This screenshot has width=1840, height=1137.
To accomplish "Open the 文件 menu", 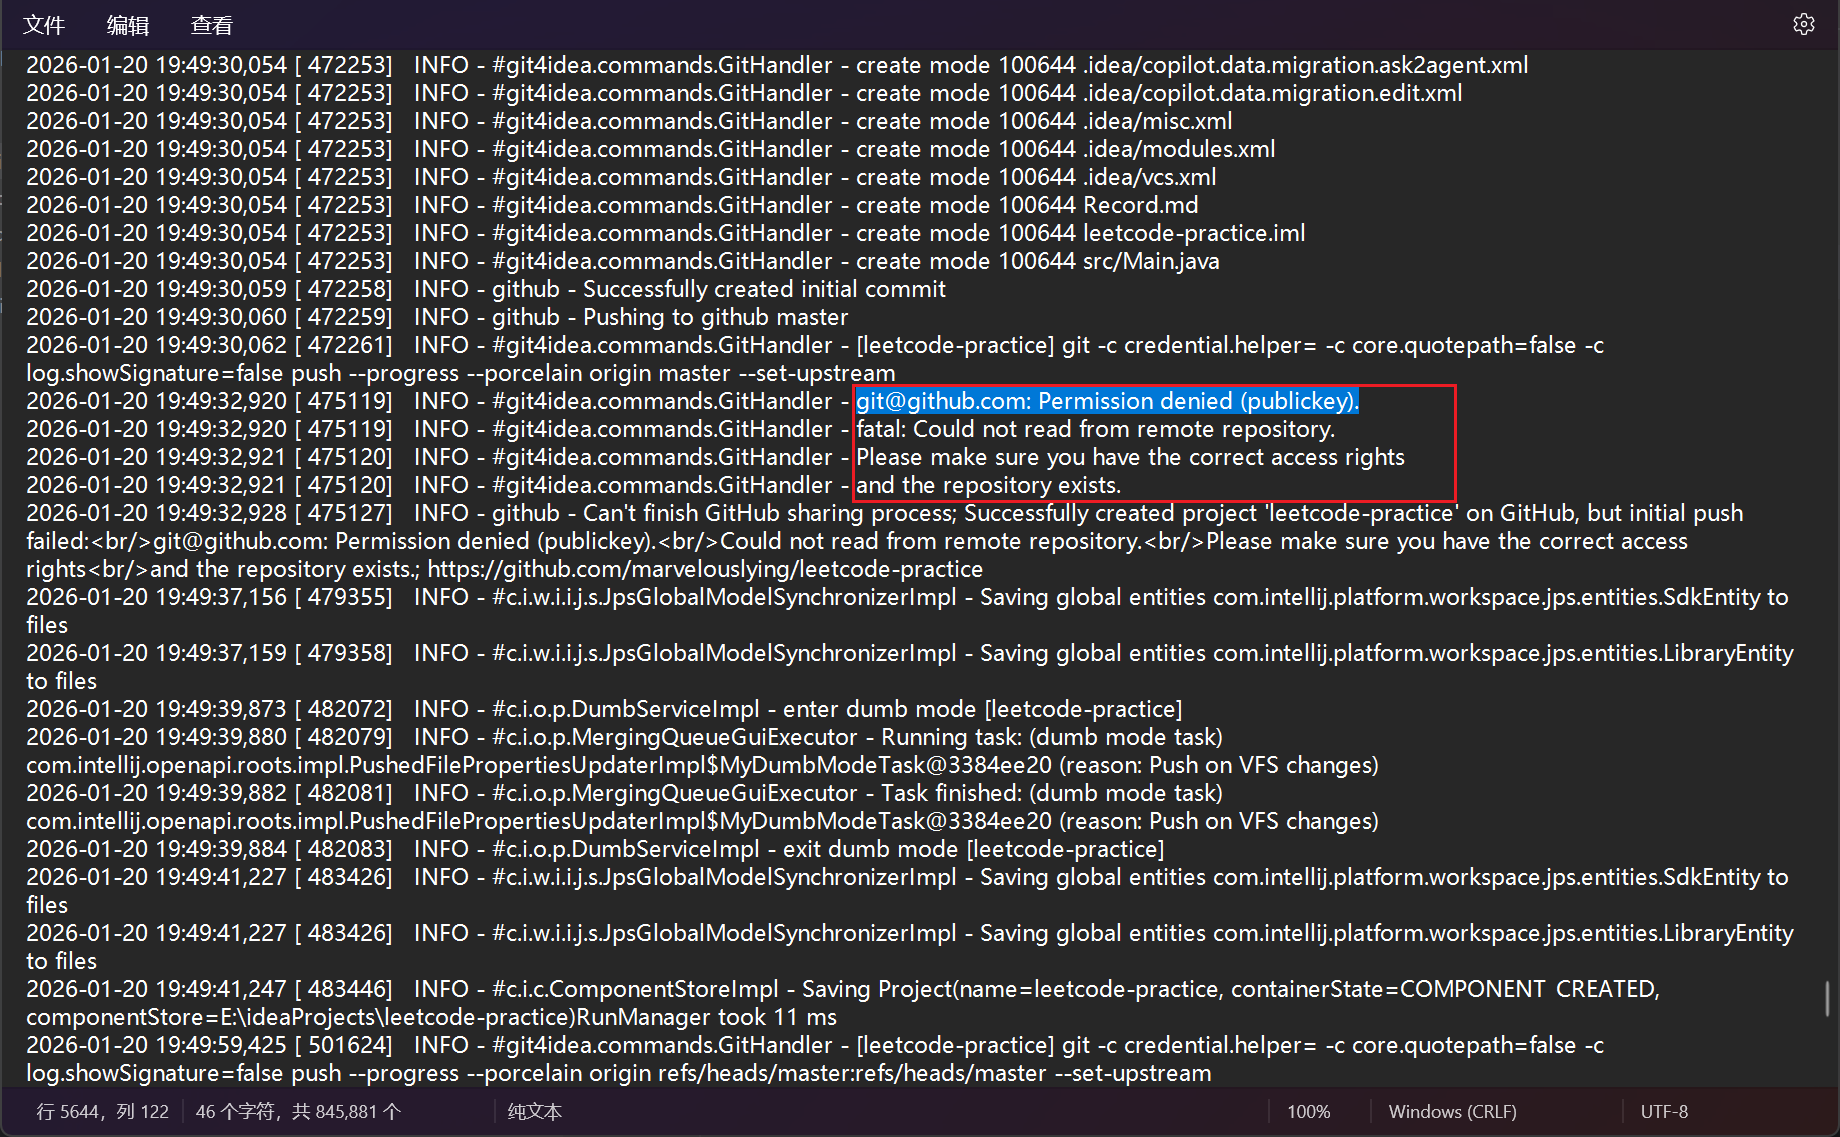I will (x=44, y=25).
